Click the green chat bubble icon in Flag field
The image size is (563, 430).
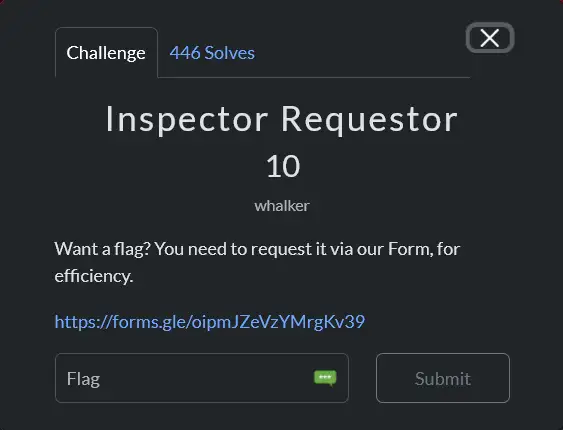pos(325,378)
